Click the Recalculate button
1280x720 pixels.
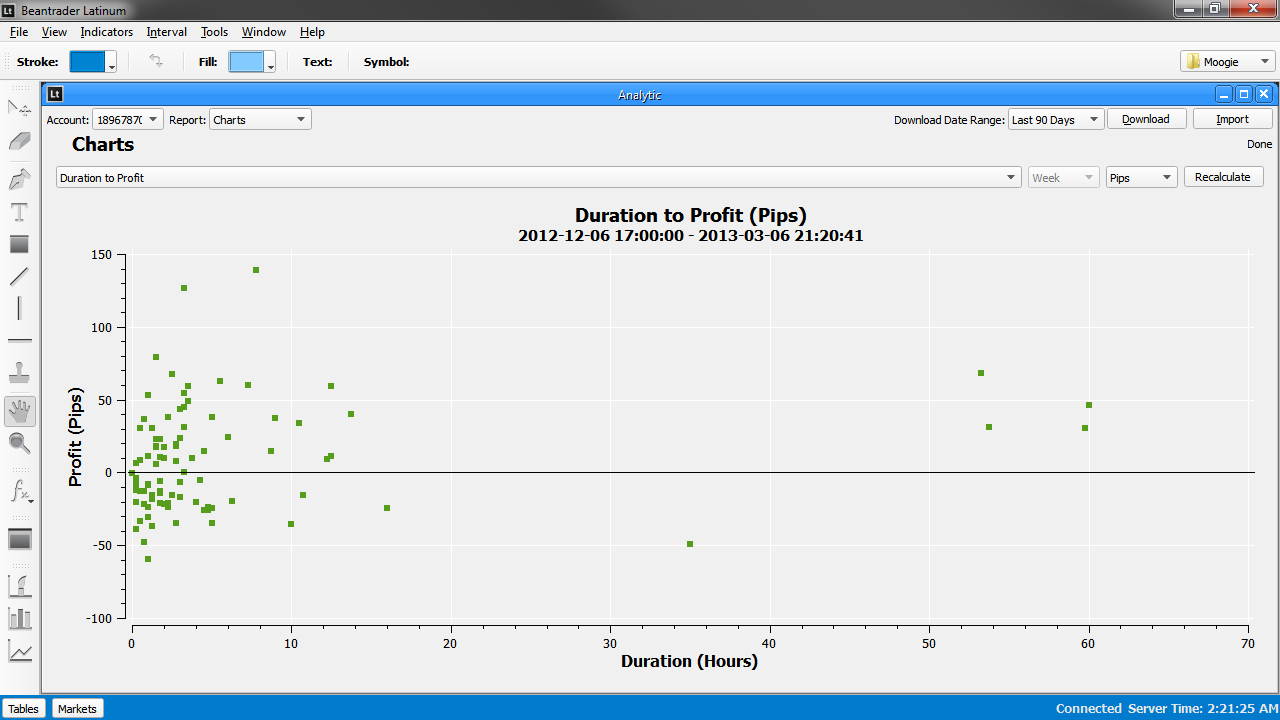point(1223,177)
